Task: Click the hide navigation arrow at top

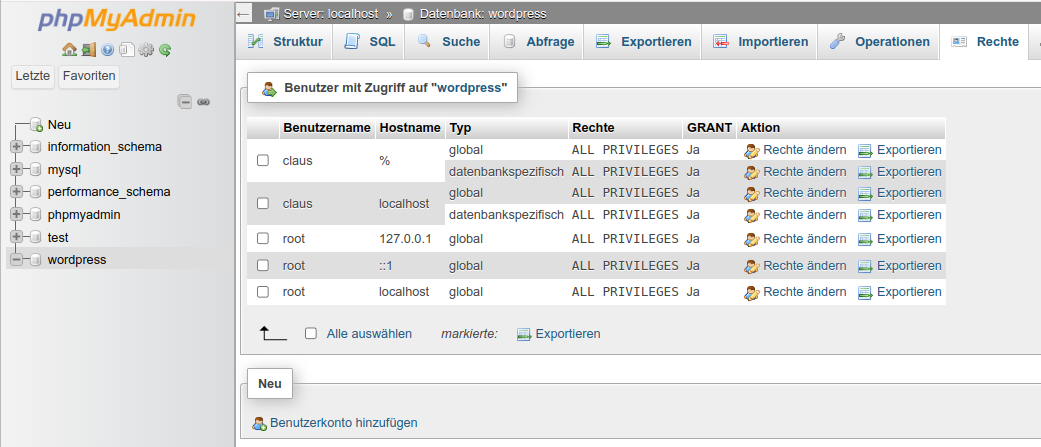Action: click(x=244, y=13)
